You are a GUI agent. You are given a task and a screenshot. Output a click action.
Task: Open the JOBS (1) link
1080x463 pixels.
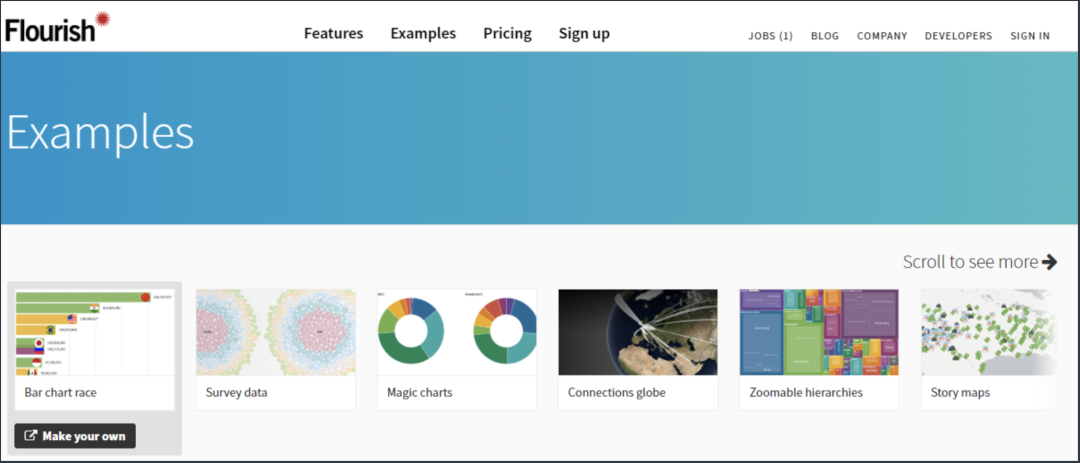coord(771,36)
